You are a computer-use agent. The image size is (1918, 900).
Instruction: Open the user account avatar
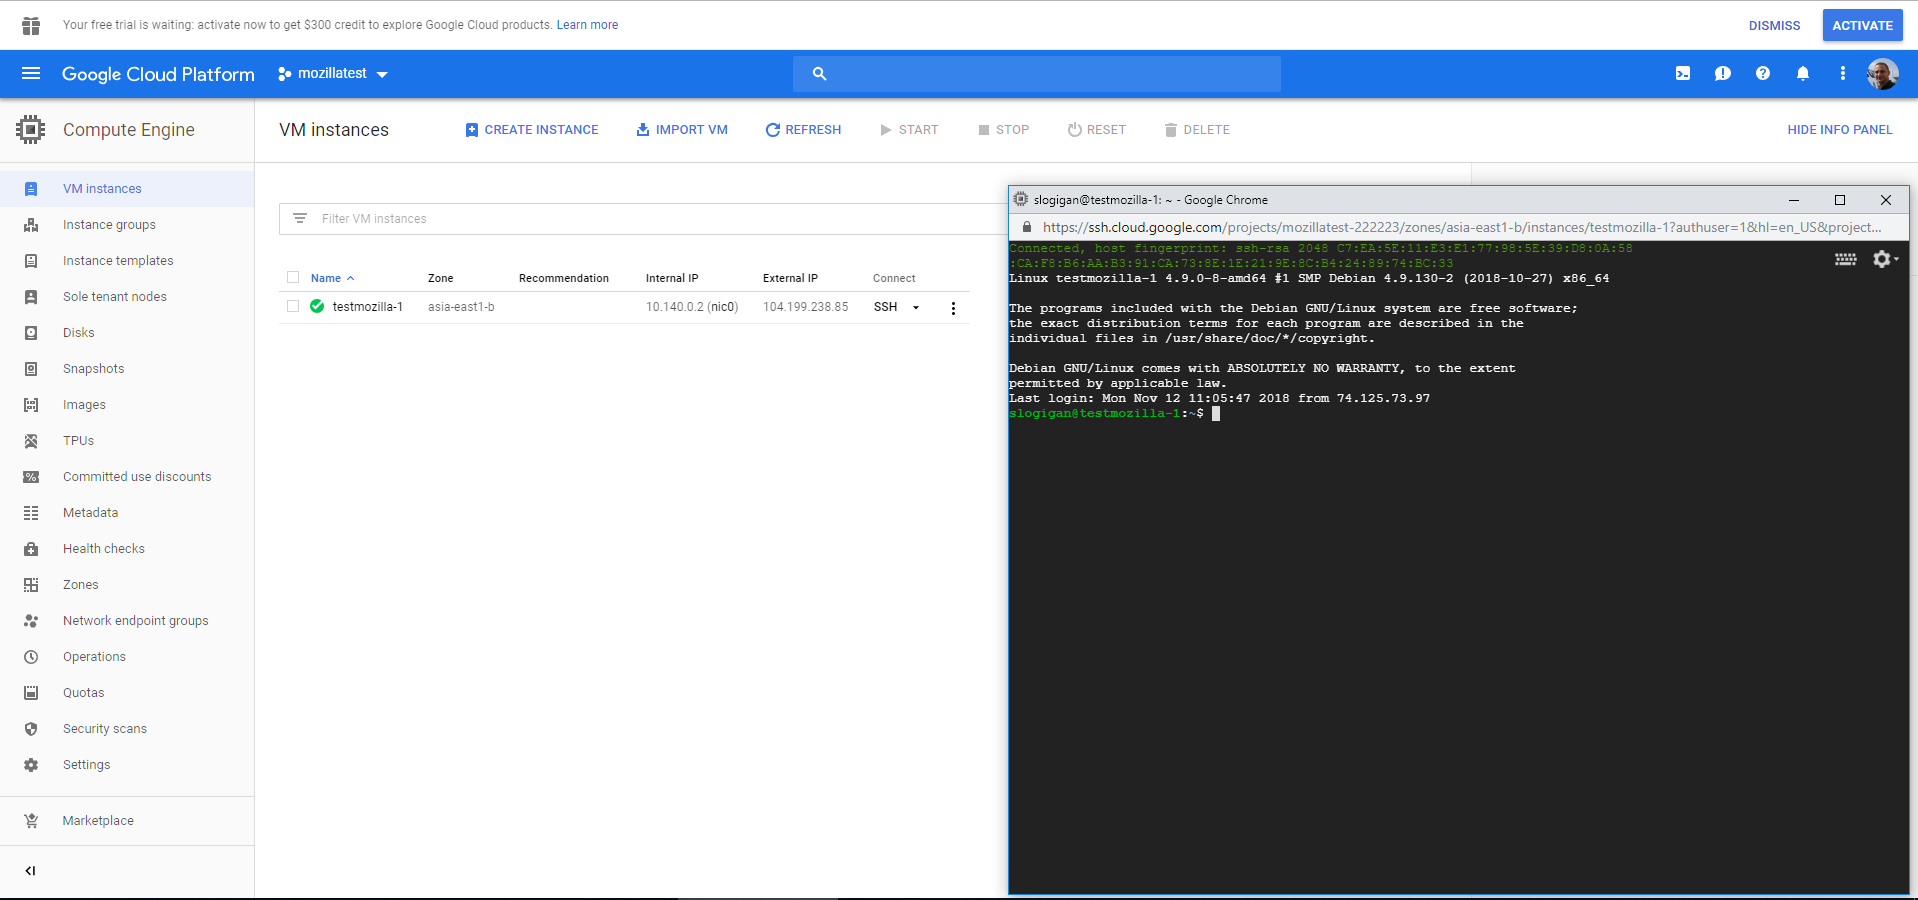tap(1882, 73)
